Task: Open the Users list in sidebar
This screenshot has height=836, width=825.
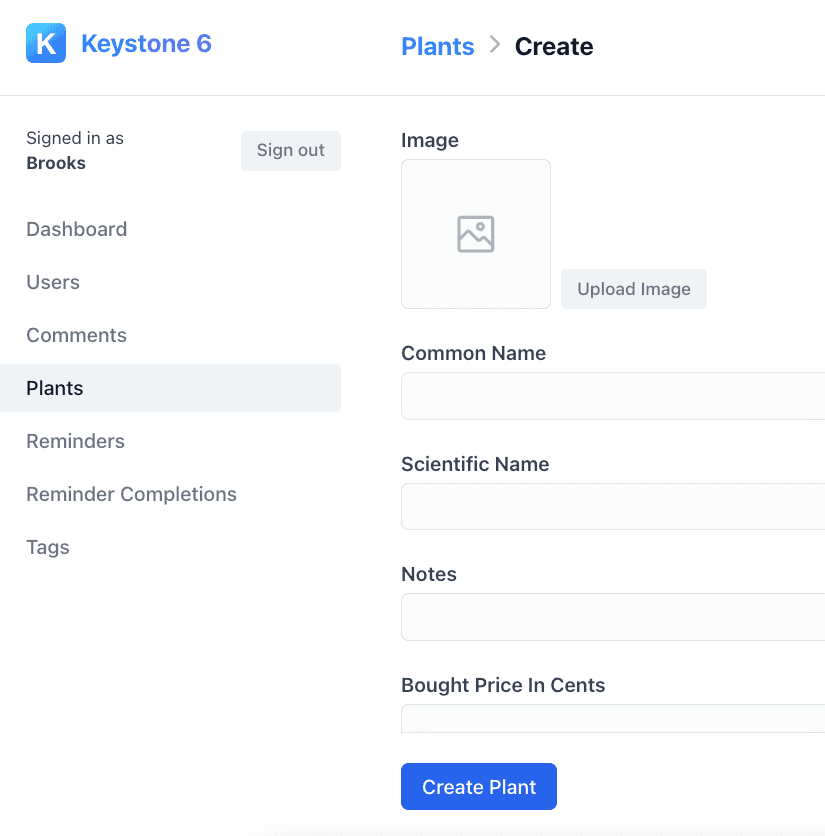Action: pyautogui.click(x=53, y=282)
